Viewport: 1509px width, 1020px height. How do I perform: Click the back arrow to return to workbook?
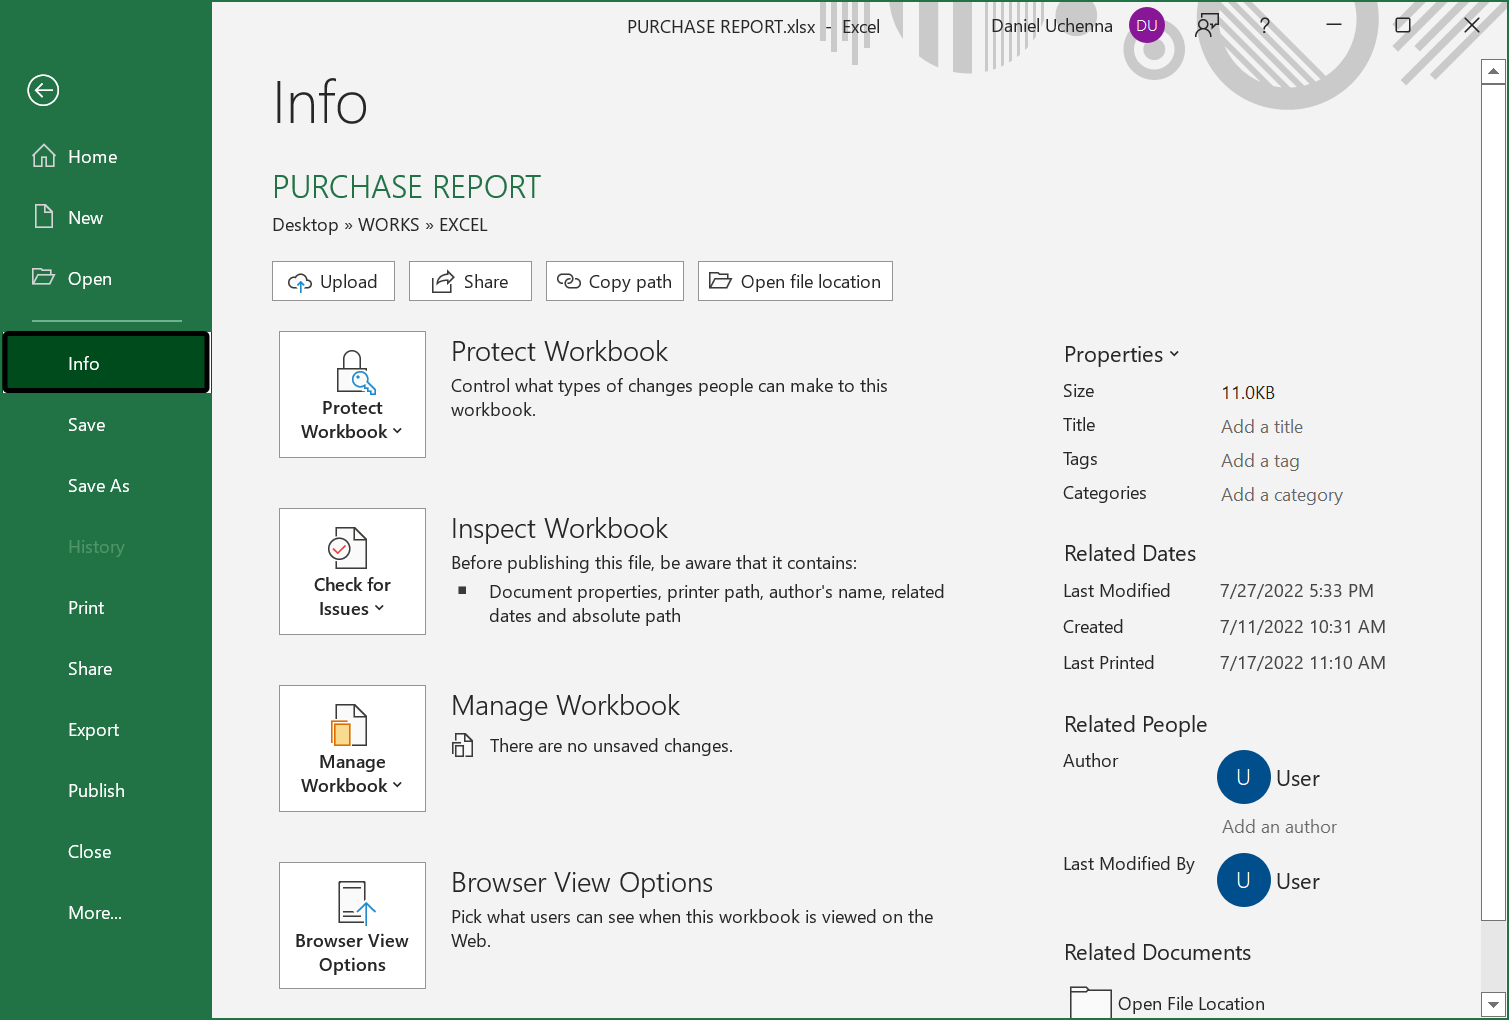pos(43,91)
